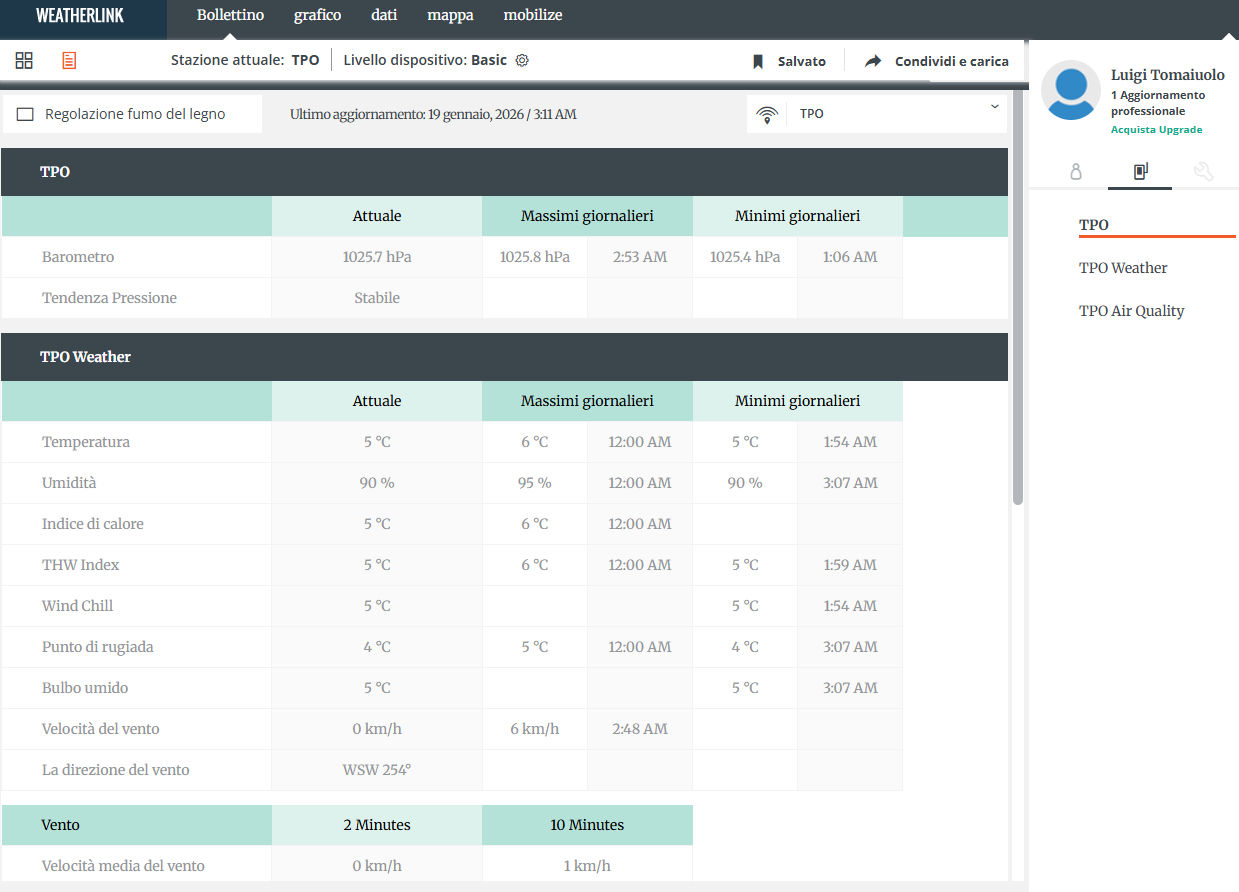Viewport: 1239px width, 892px height.
Task: Click the Acquista Upgrade link
Action: tap(1156, 130)
